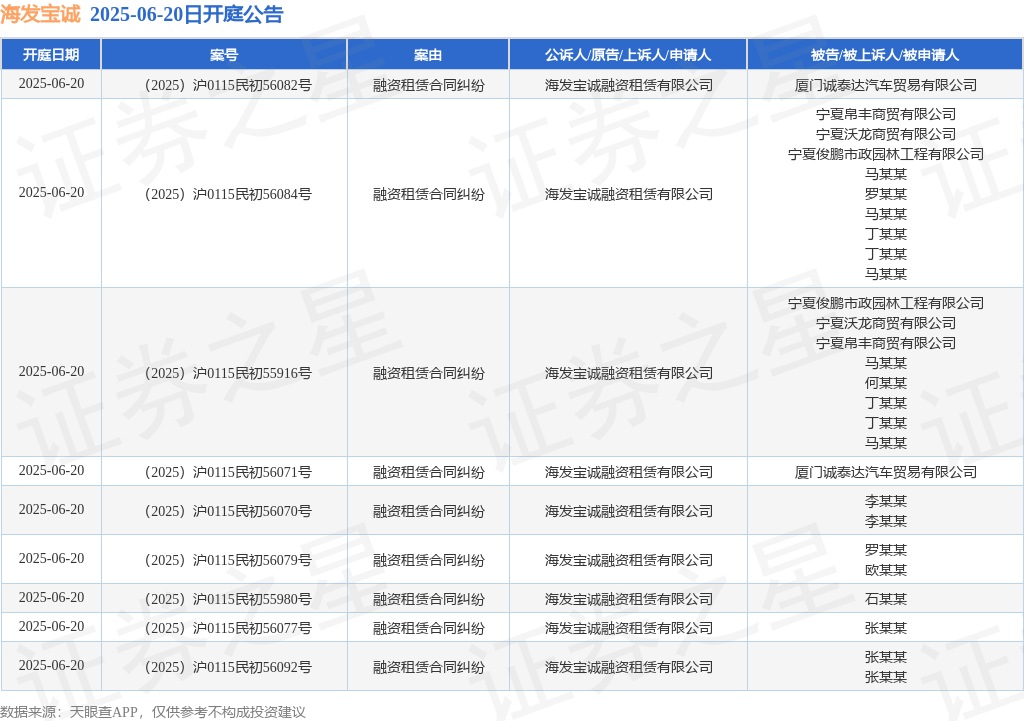Click case number （2025）沪0115民初56092号
The width and height of the screenshot is (1024, 721).
[x=225, y=667]
